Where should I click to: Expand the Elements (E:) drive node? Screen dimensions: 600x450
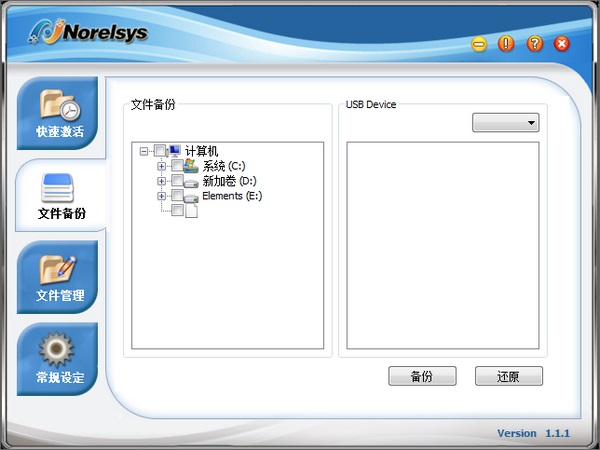pyautogui.click(x=161, y=196)
